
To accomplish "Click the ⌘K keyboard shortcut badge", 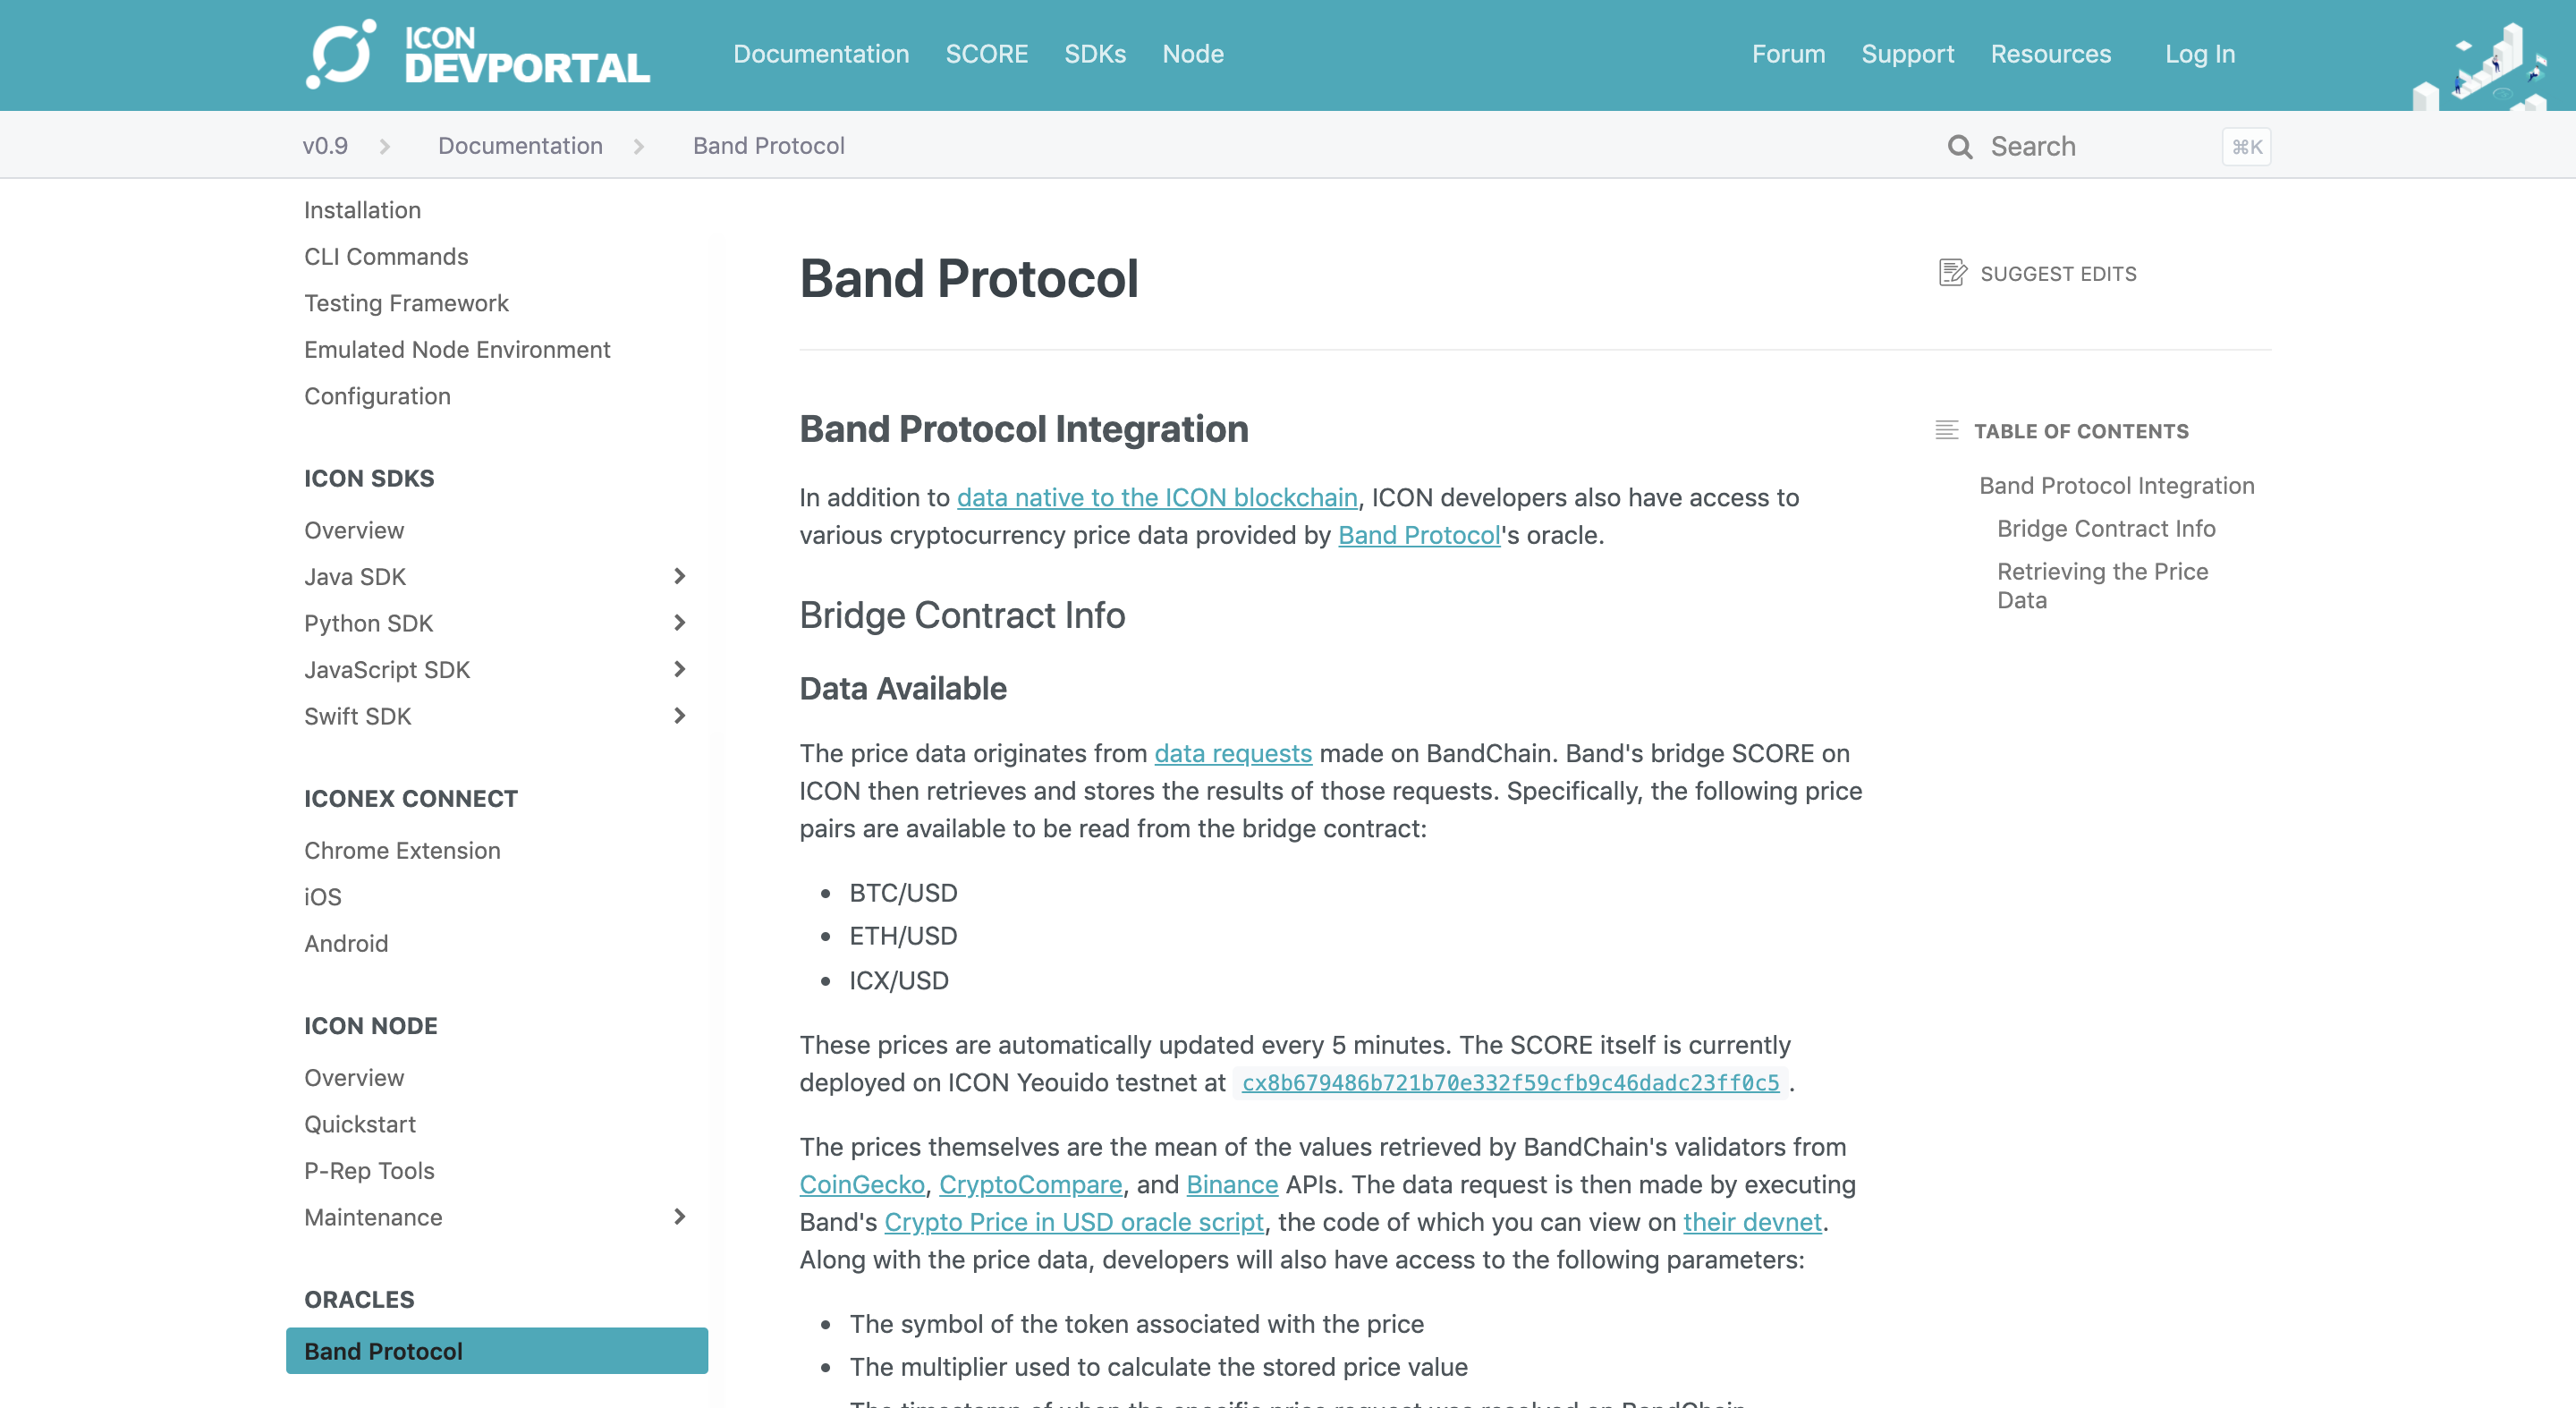I will pyautogui.click(x=2246, y=147).
